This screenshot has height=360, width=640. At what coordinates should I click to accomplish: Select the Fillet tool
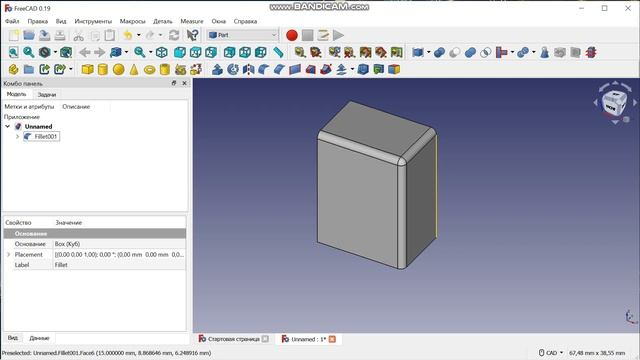(264, 69)
